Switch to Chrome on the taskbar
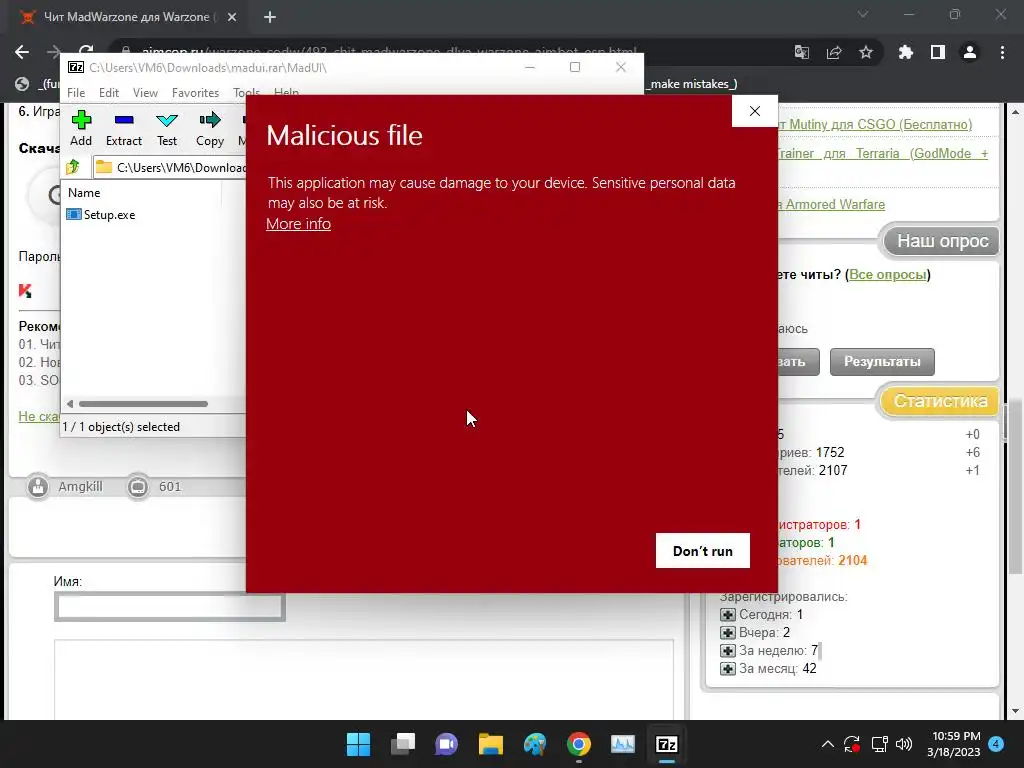 coord(579,744)
